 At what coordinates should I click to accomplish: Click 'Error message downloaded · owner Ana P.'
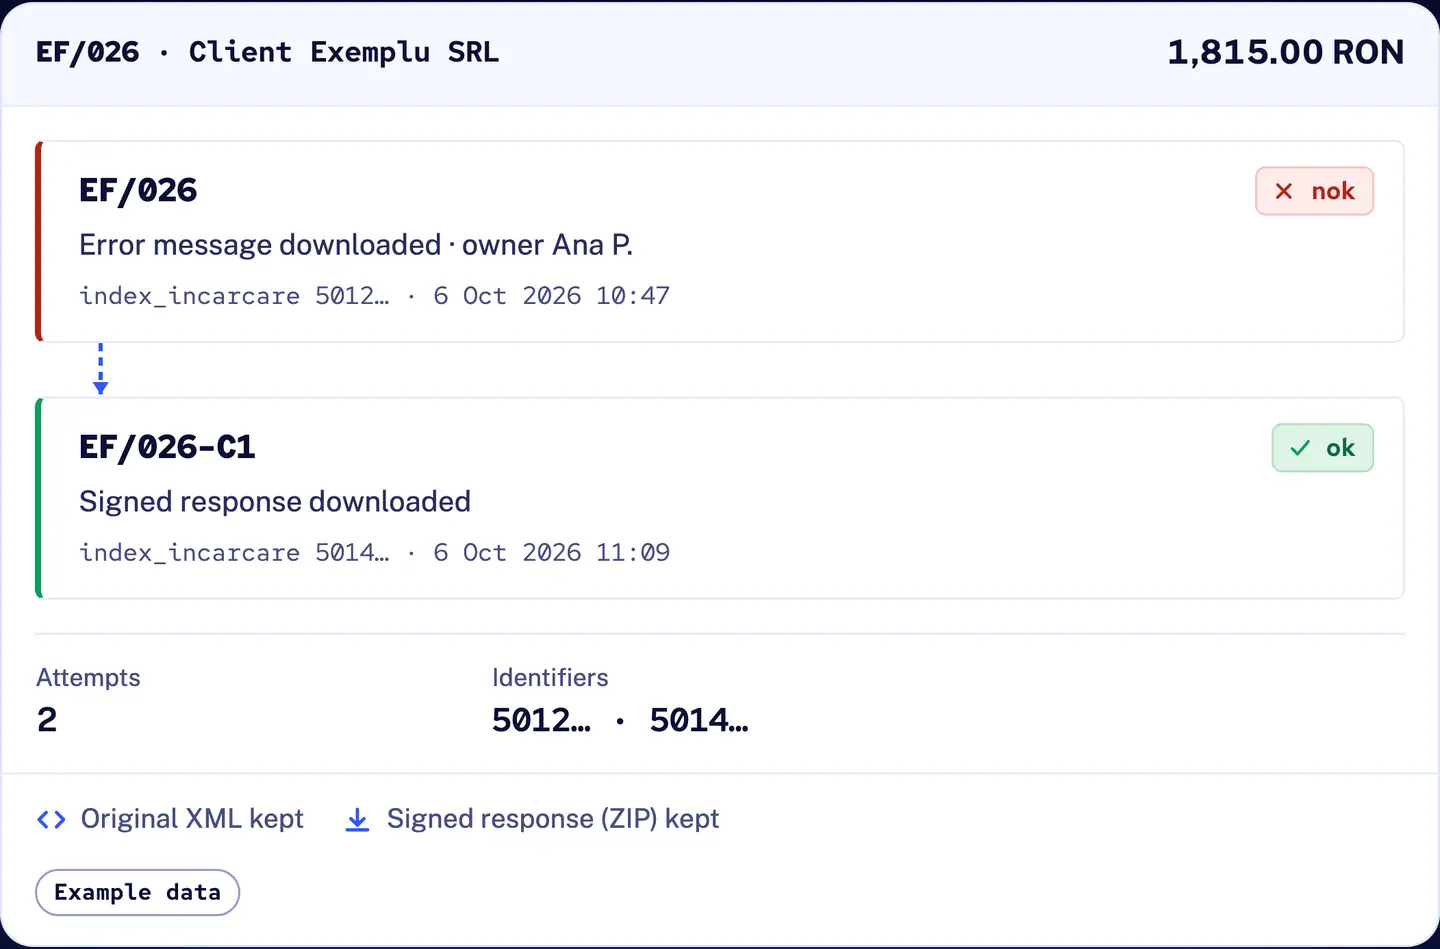pos(356,245)
